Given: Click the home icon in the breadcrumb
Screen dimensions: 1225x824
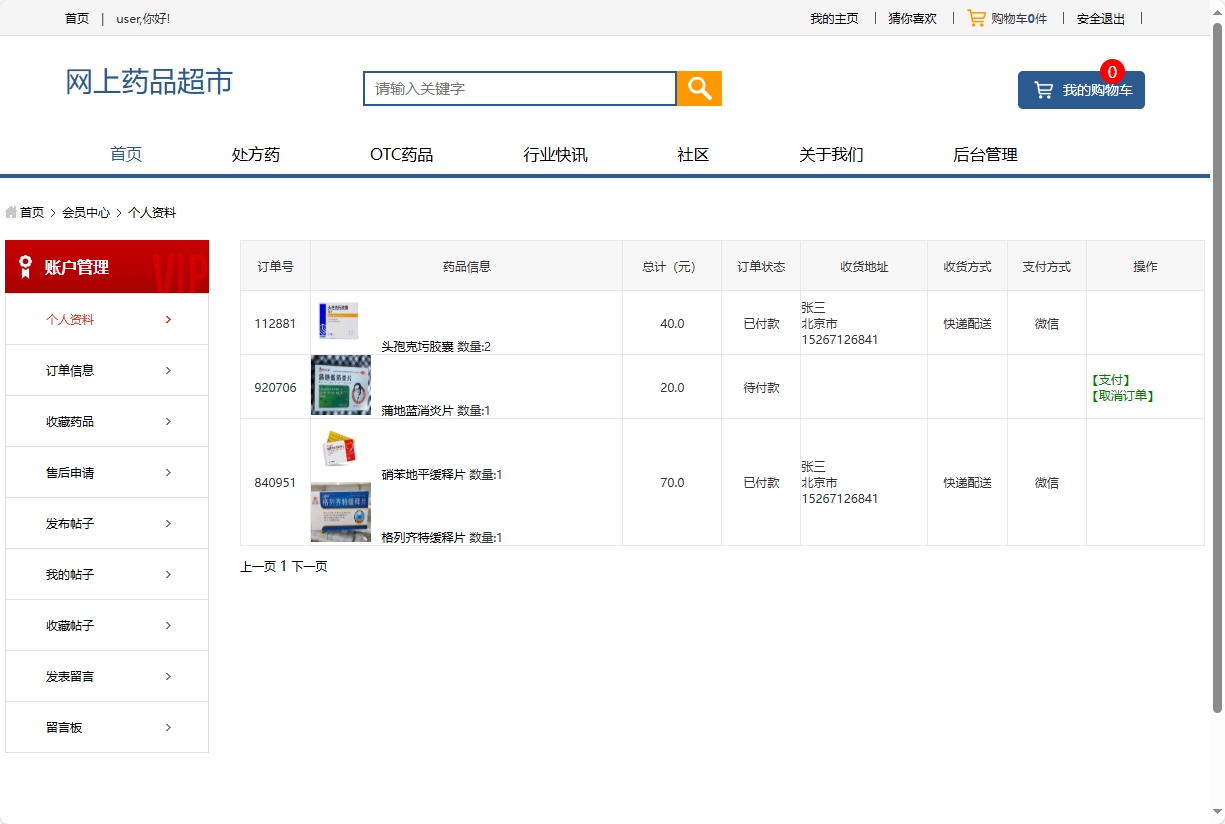Looking at the screenshot, I should tap(11, 212).
